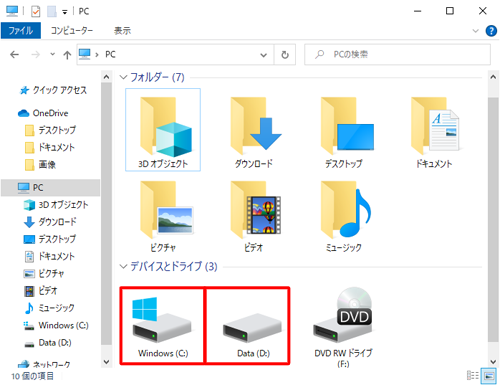This screenshot has width=500, height=385.
Task: Open the 表示 ribbon tab
Action: 122,31
